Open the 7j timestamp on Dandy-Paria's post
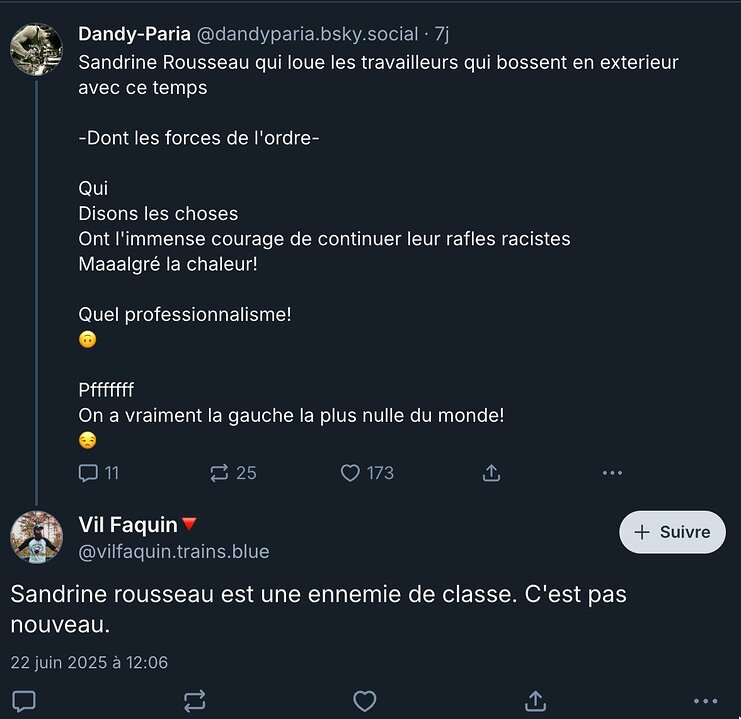This screenshot has width=741, height=719. (x=442, y=34)
